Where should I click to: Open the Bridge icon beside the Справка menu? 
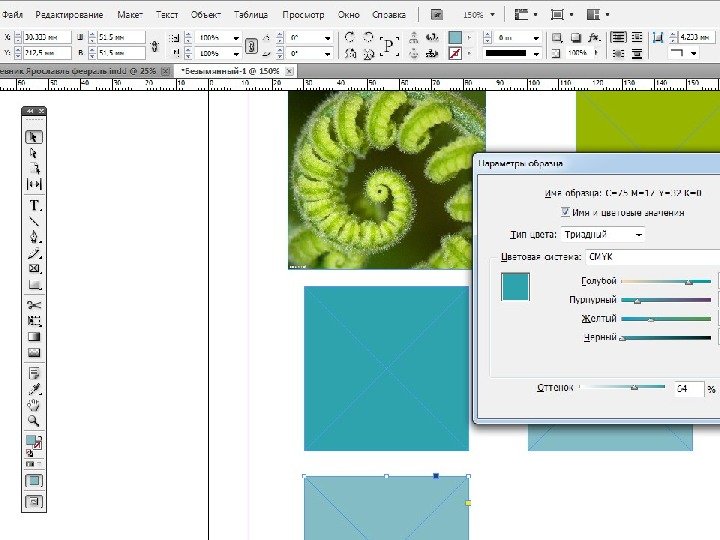pyautogui.click(x=437, y=15)
